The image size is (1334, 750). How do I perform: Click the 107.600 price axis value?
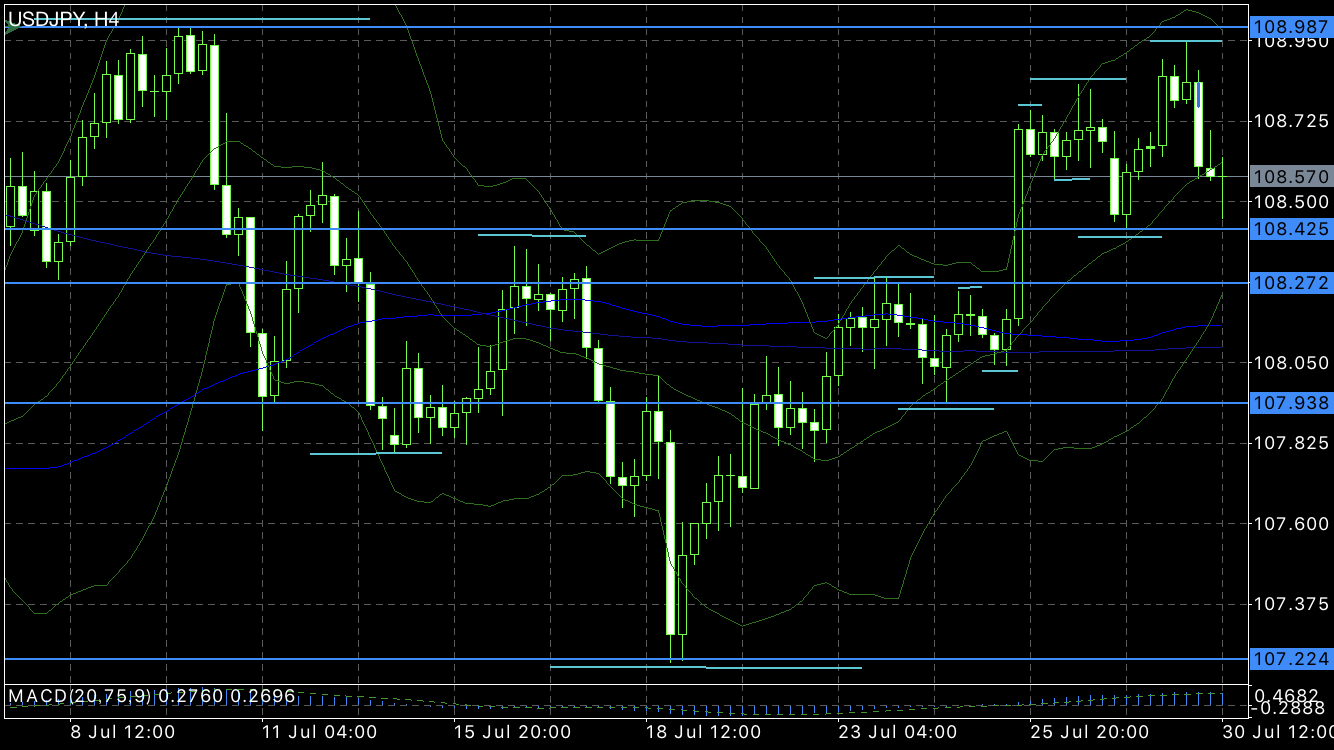click(x=1291, y=523)
